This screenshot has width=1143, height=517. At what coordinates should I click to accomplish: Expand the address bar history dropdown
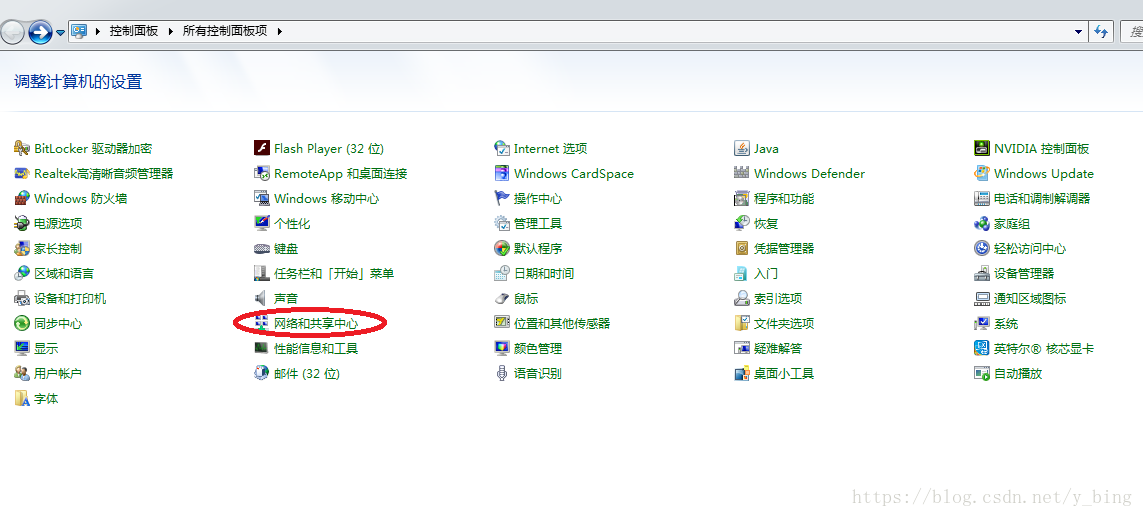1079,31
